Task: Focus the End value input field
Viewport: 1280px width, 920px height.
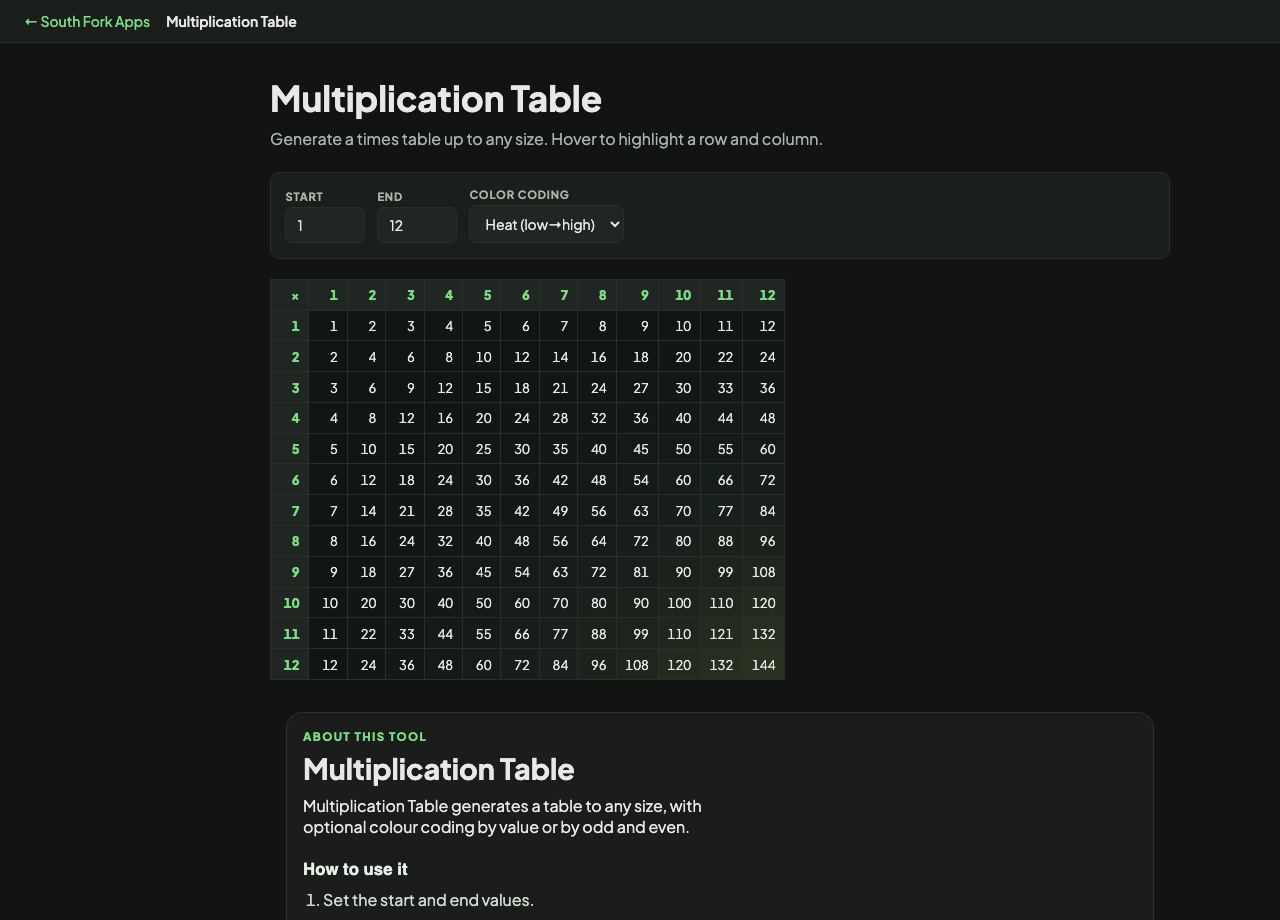Action: coord(417,225)
